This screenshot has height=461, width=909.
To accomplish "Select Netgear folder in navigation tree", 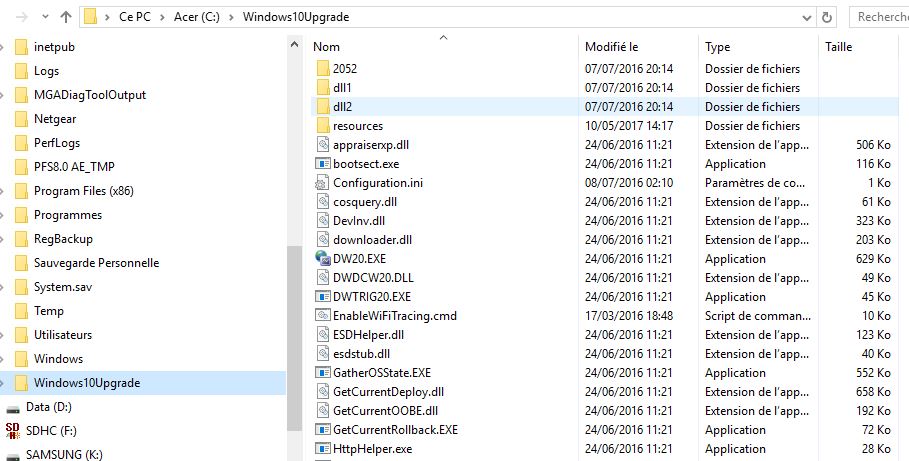I will point(55,119).
